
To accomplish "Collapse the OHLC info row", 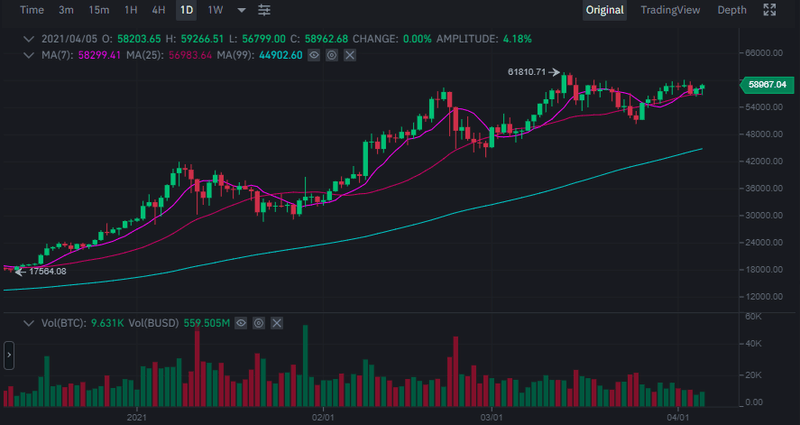I will [x=30, y=38].
